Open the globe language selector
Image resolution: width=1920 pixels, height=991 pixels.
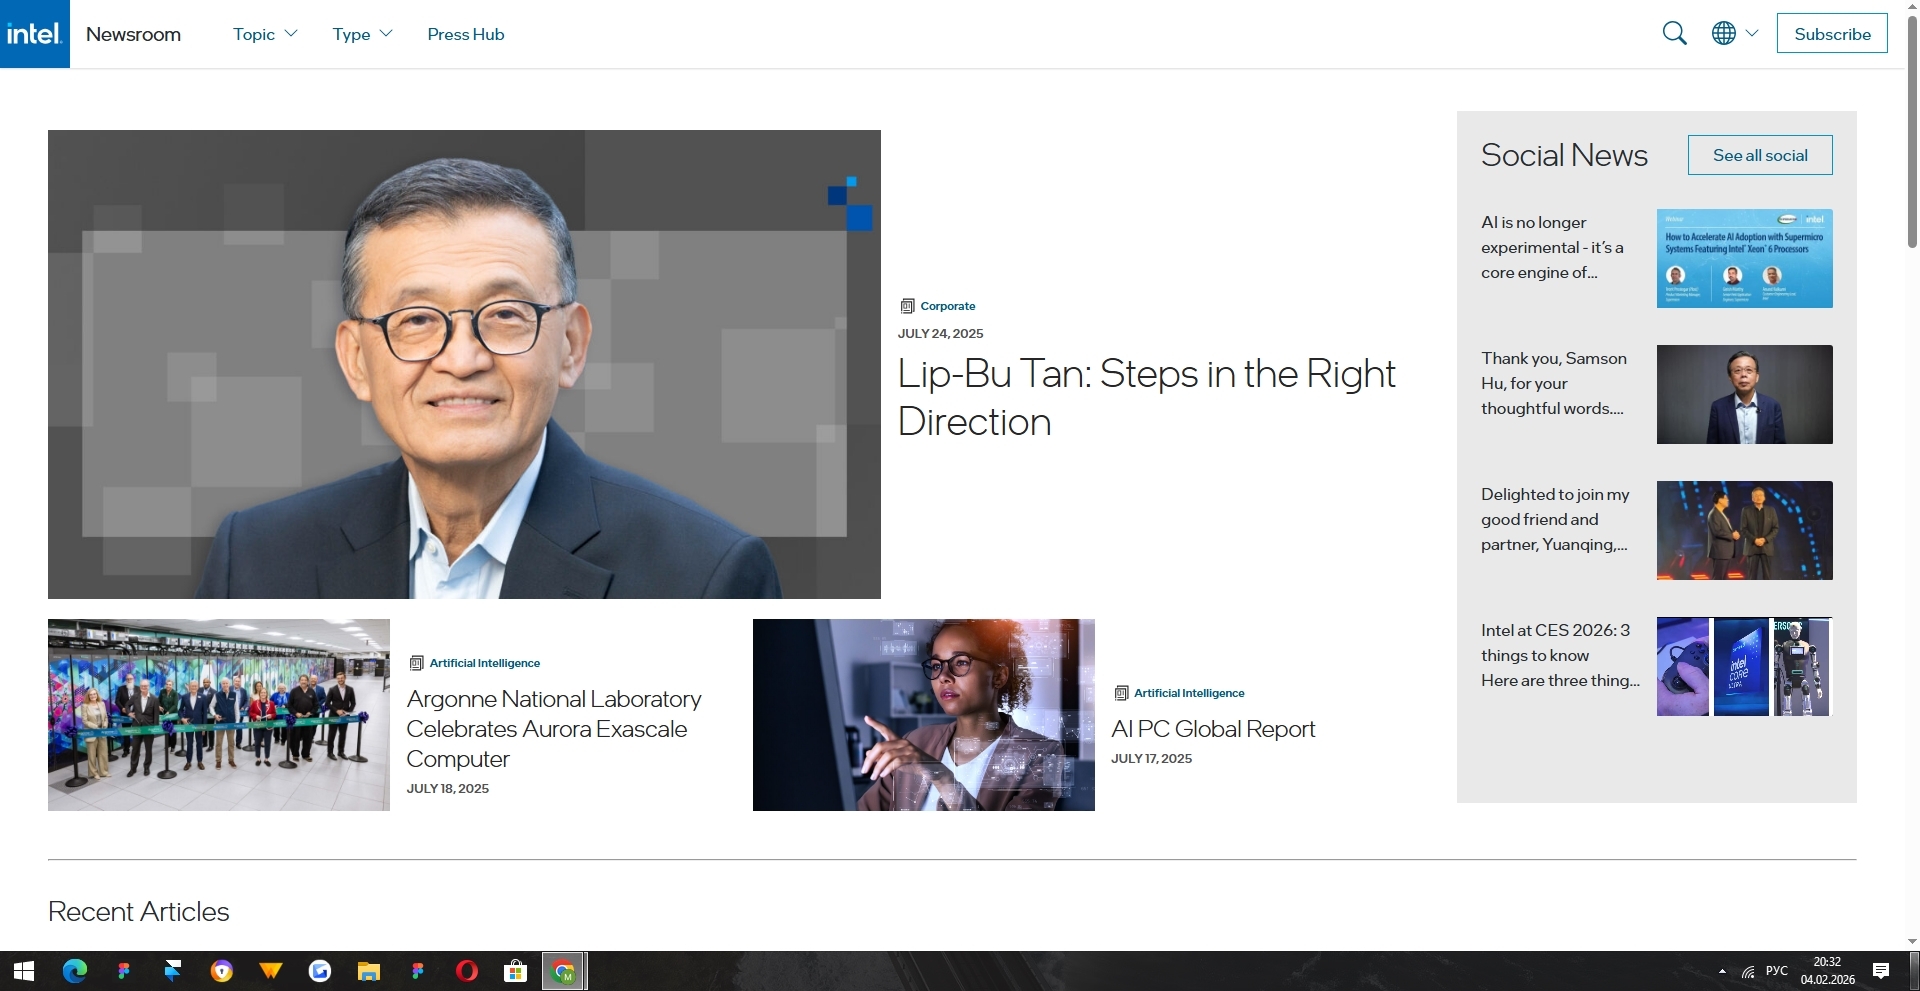1735,34
